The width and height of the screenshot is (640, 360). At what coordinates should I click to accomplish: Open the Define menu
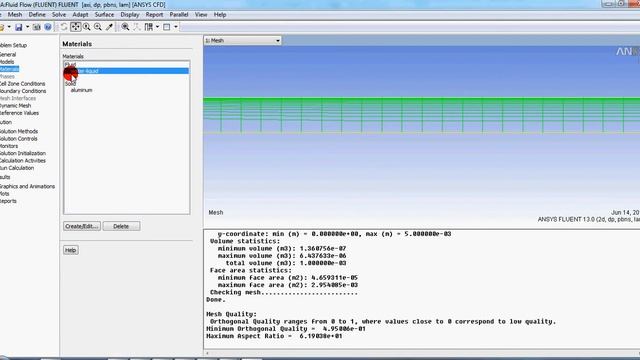click(37, 15)
